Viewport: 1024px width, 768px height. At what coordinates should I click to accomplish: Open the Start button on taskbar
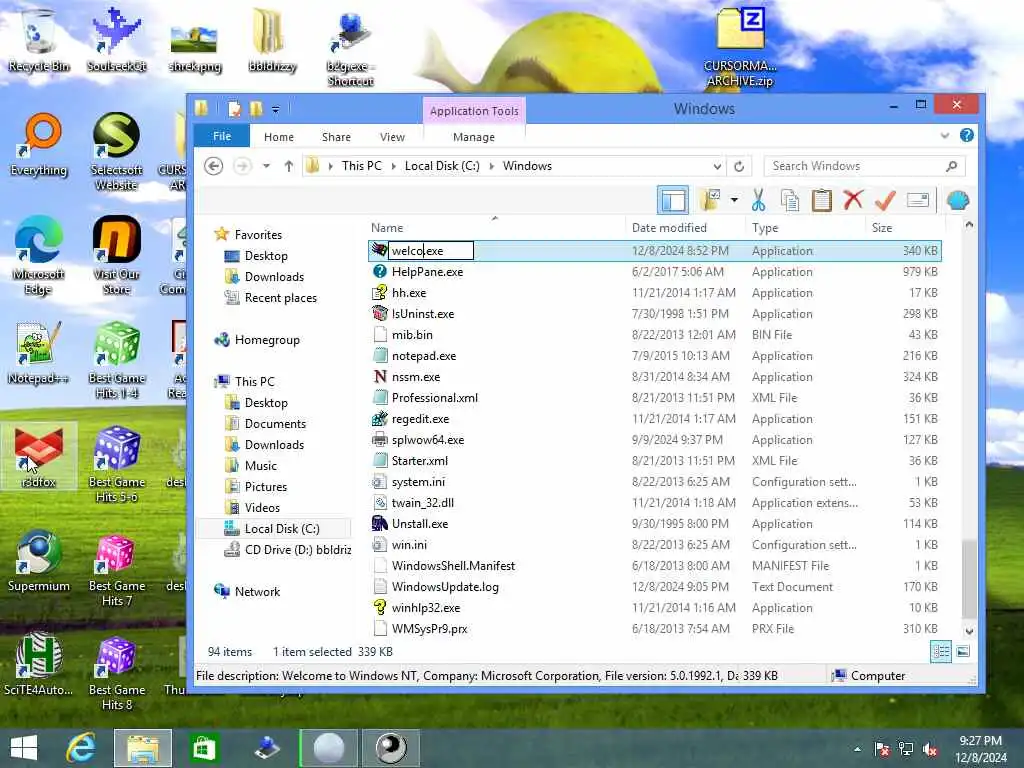[24, 748]
